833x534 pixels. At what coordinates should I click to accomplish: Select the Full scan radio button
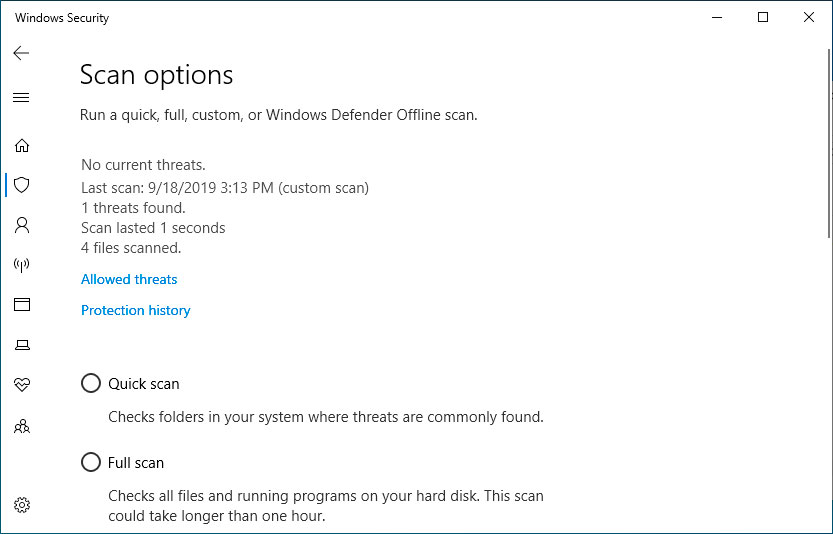click(91, 462)
